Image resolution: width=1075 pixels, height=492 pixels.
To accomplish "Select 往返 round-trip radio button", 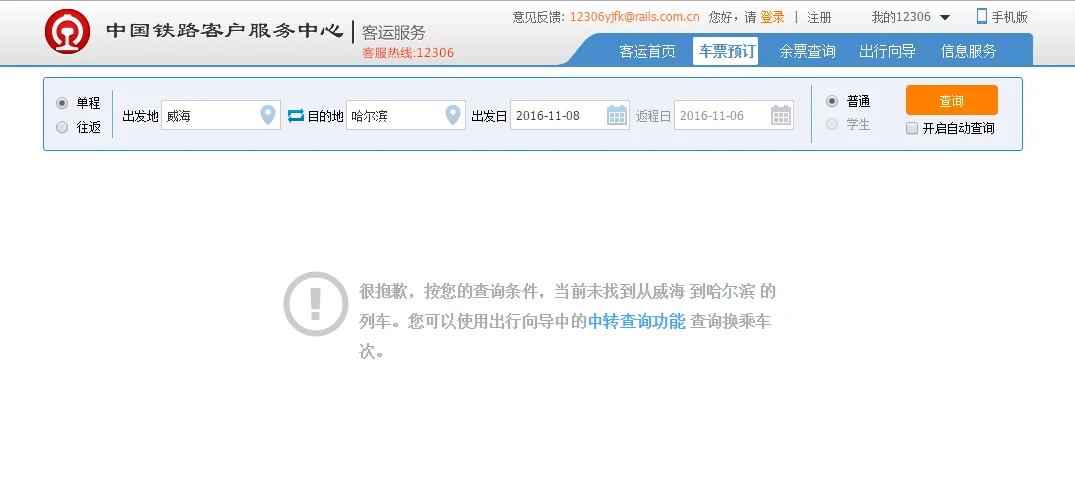I will (x=62, y=127).
